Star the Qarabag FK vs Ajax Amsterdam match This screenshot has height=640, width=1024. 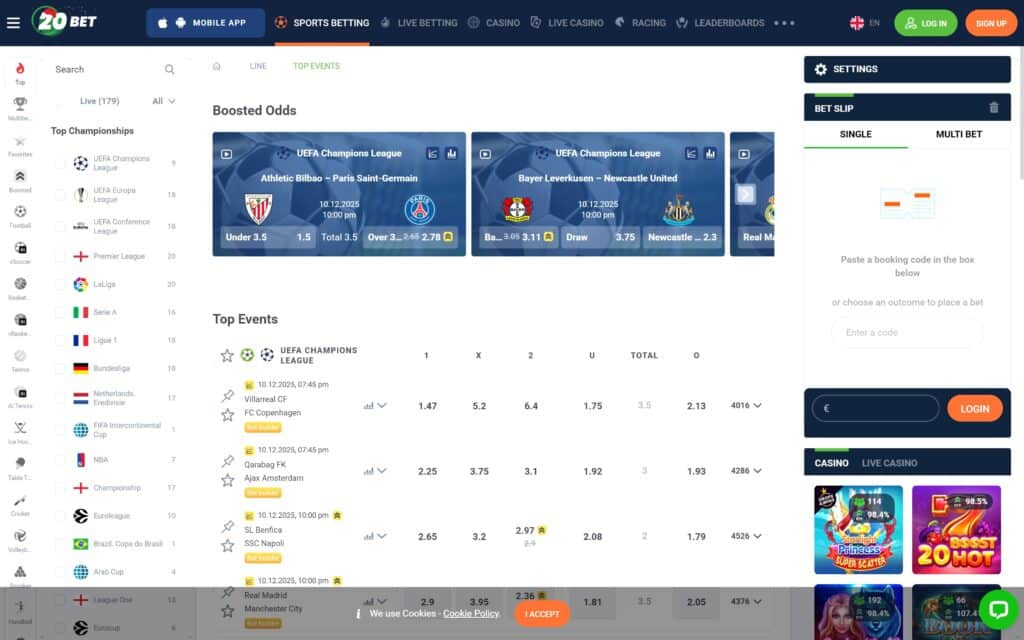(x=226, y=479)
